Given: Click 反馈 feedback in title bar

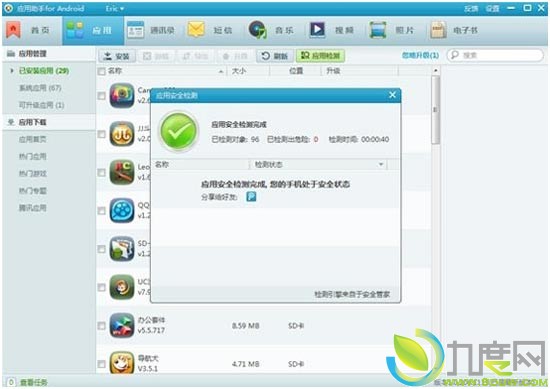Looking at the screenshot, I should (x=471, y=8).
